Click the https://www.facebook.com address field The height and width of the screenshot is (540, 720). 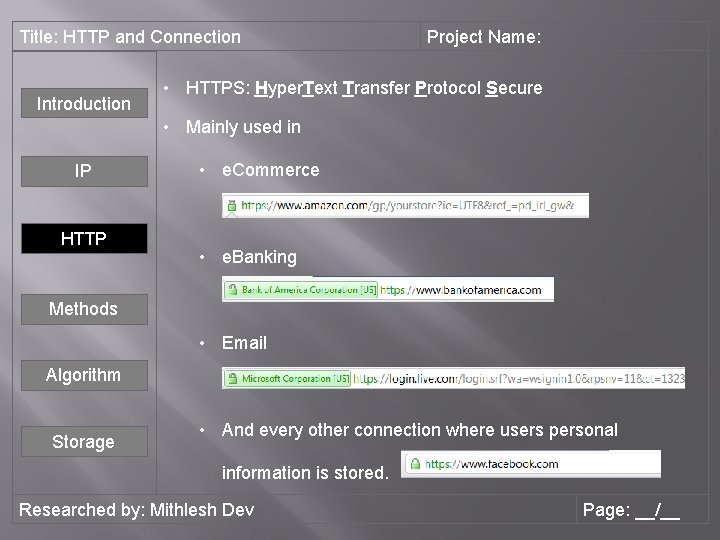pyautogui.click(x=531, y=464)
